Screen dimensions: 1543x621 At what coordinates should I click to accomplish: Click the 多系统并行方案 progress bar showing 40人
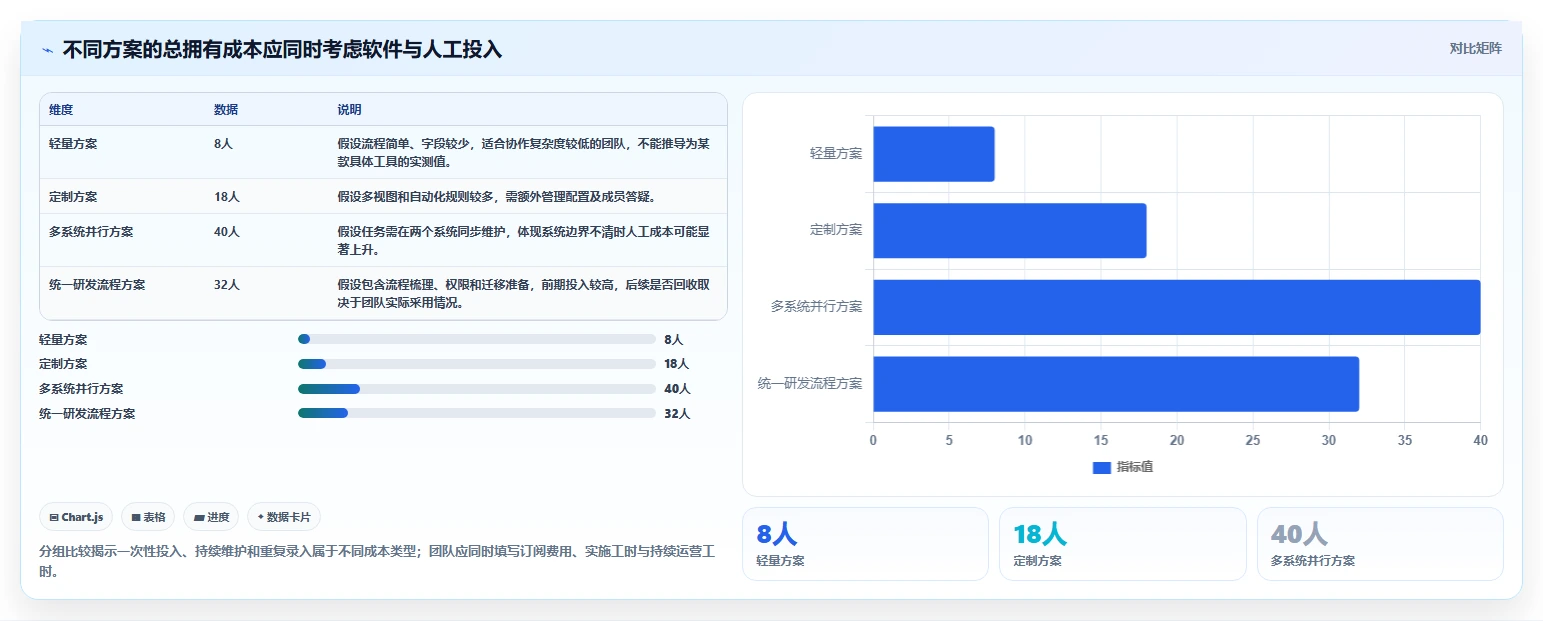(x=477, y=389)
